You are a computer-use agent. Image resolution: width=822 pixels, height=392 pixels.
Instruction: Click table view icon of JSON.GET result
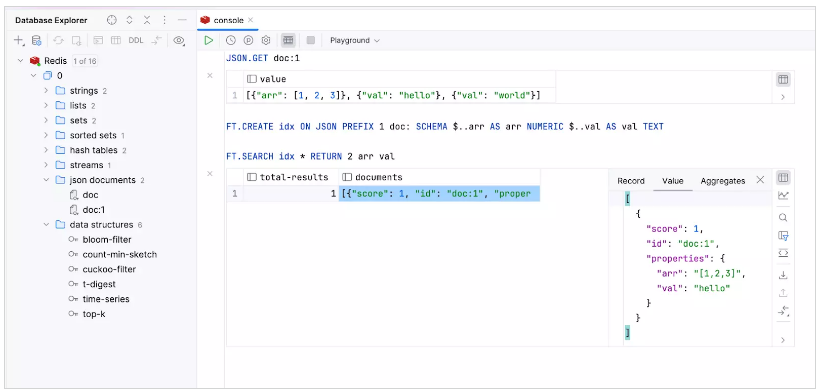(x=783, y=80)
